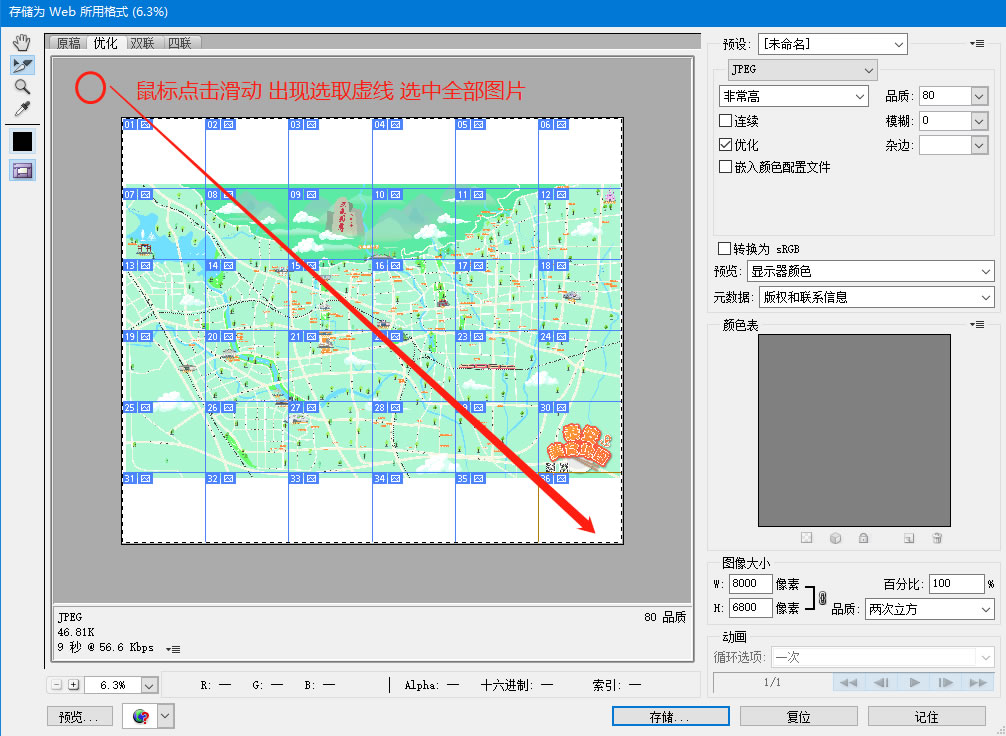Viewport: 1006px width, 736px height.
Task: Click the zoom in plus button
Action: coord(74,685)
